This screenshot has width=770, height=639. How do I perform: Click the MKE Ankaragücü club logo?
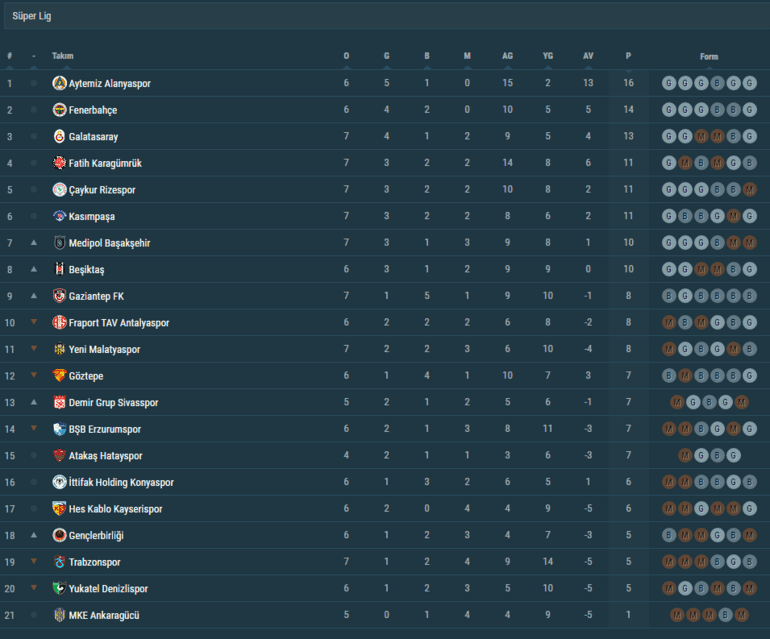click(x=59, y=615)
